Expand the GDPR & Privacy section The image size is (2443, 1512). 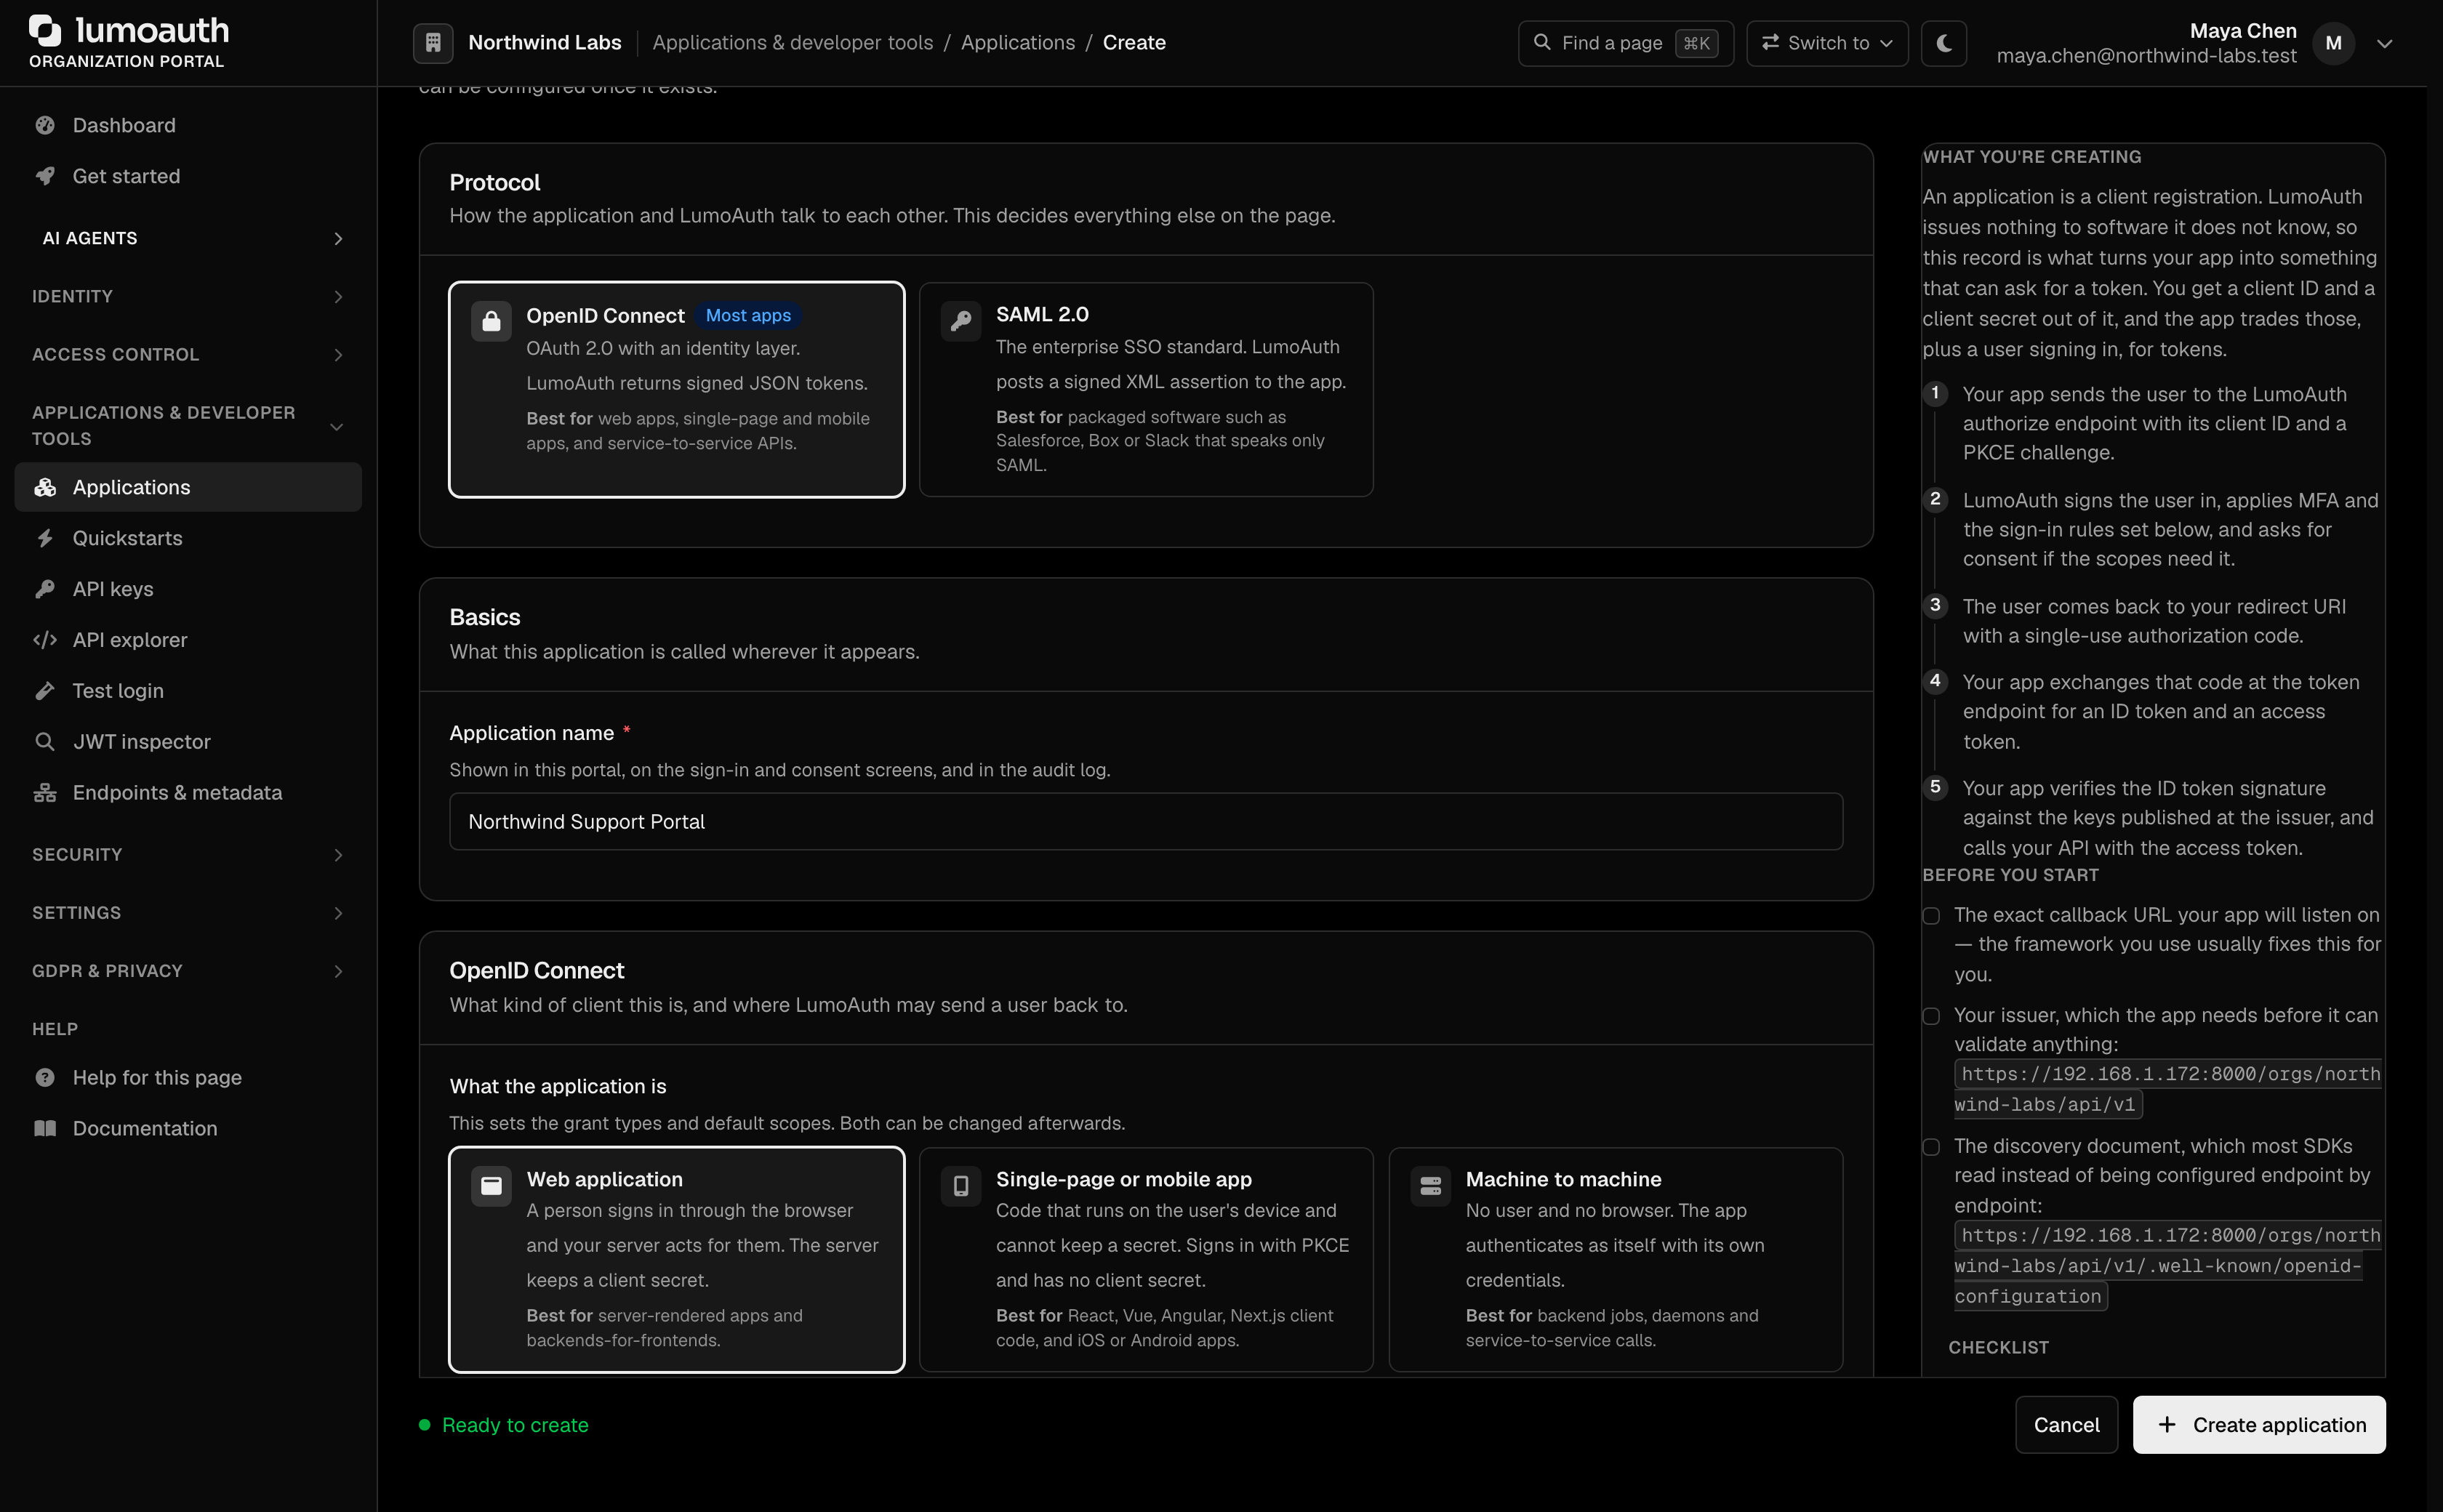(188, 971)
